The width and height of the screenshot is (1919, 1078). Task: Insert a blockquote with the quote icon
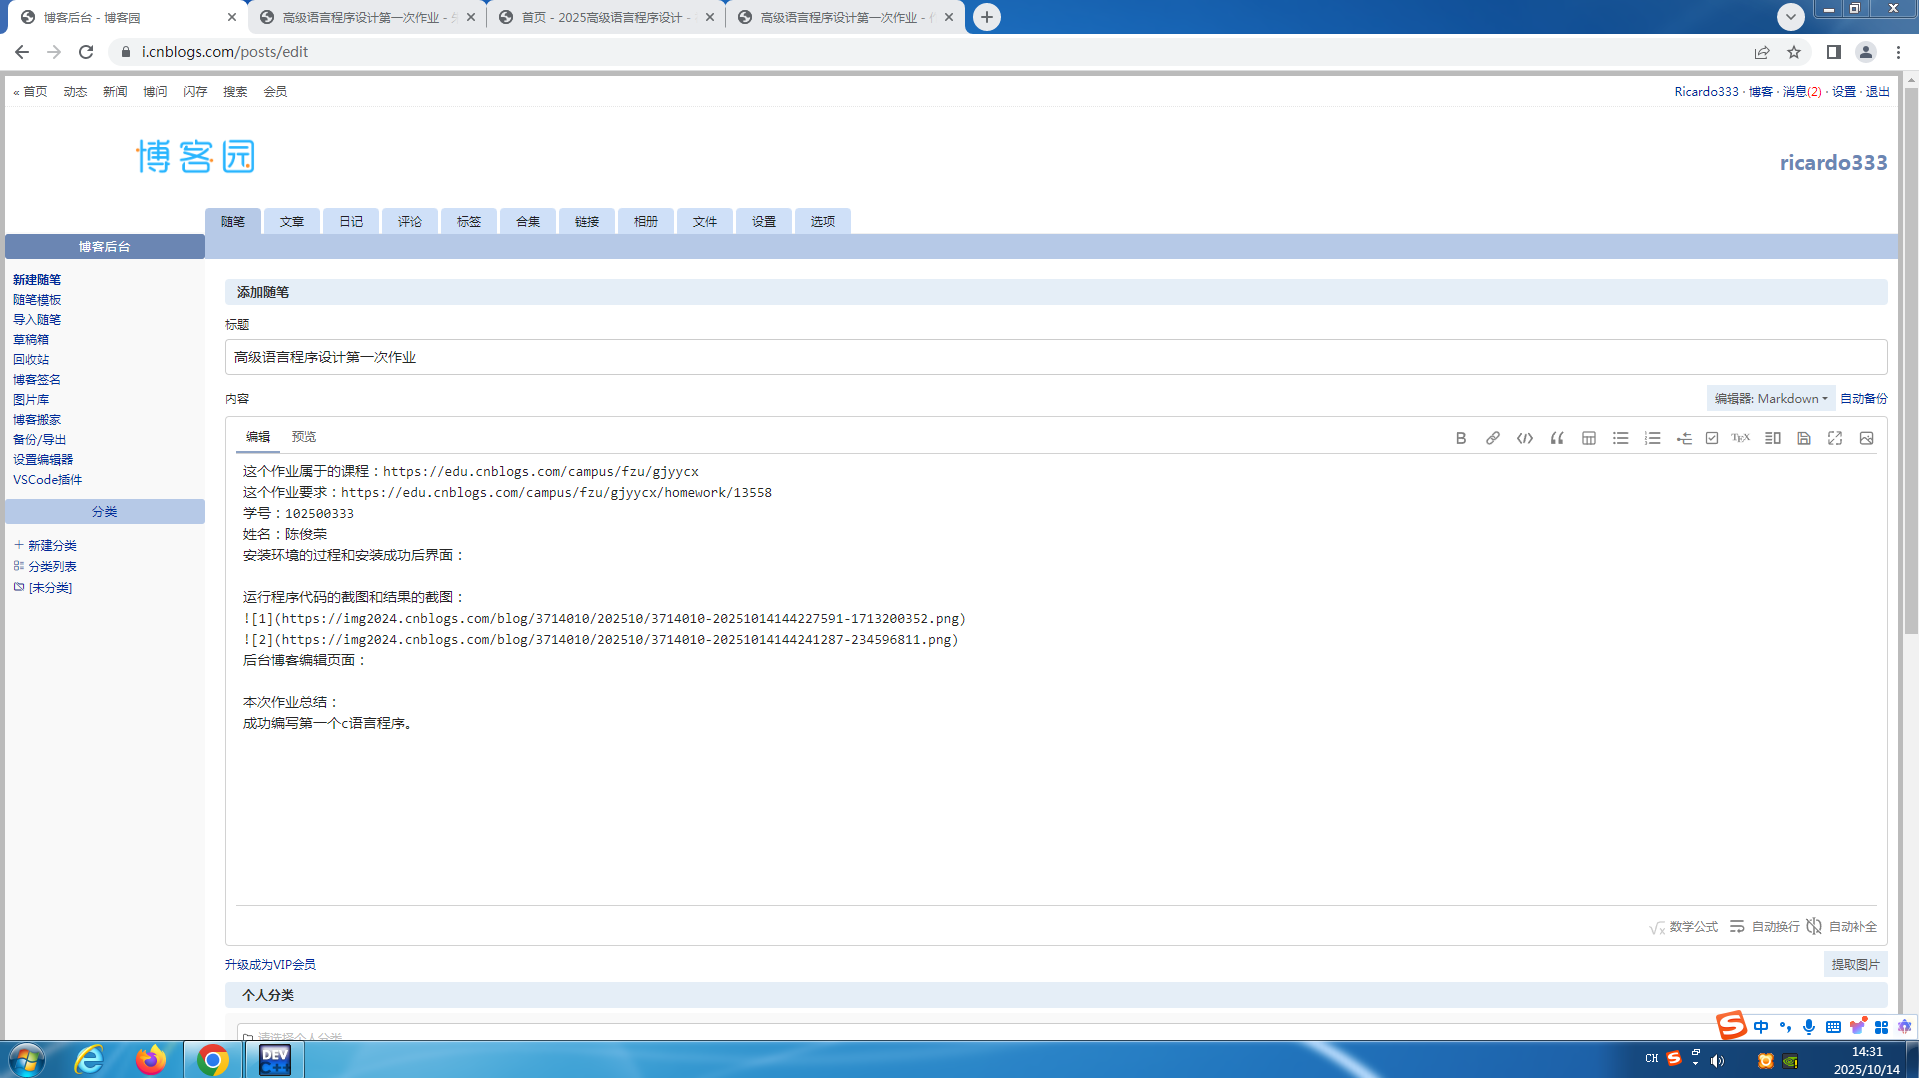(x=1557, y=438)
